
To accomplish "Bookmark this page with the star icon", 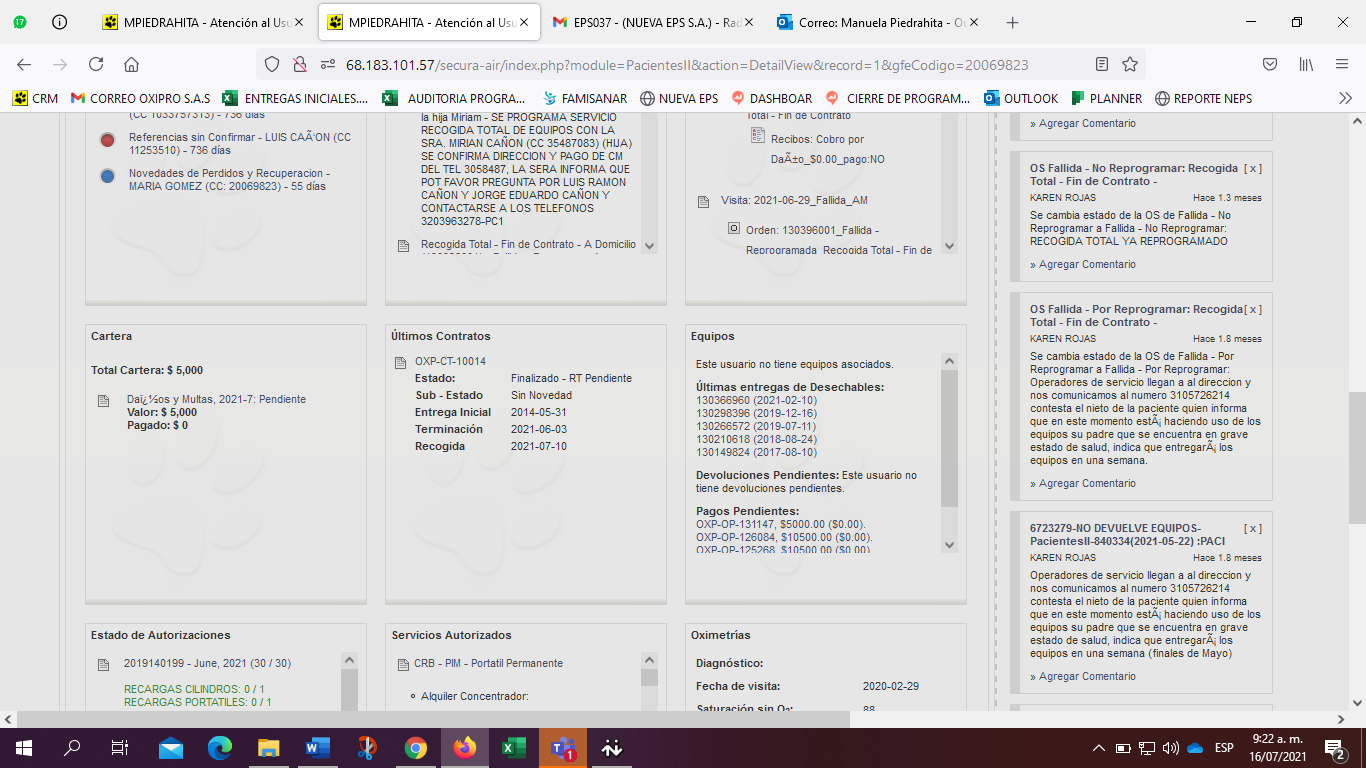I will click(x=1130, y=64).
